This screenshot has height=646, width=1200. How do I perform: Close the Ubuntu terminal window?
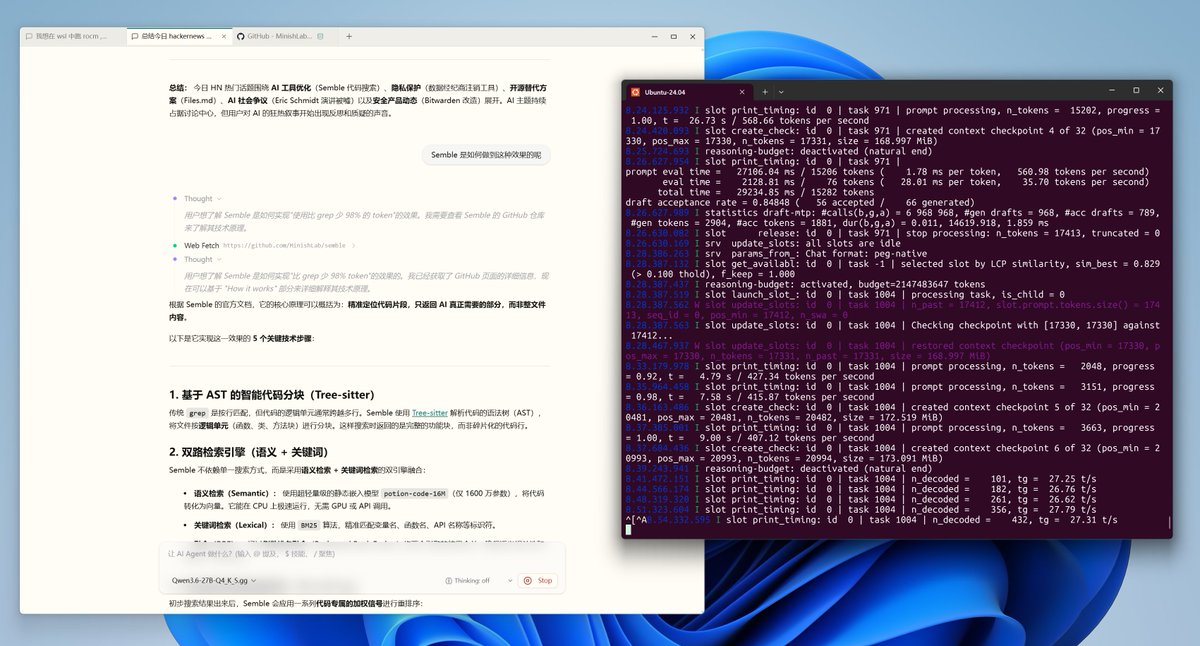coord(1162,90)
